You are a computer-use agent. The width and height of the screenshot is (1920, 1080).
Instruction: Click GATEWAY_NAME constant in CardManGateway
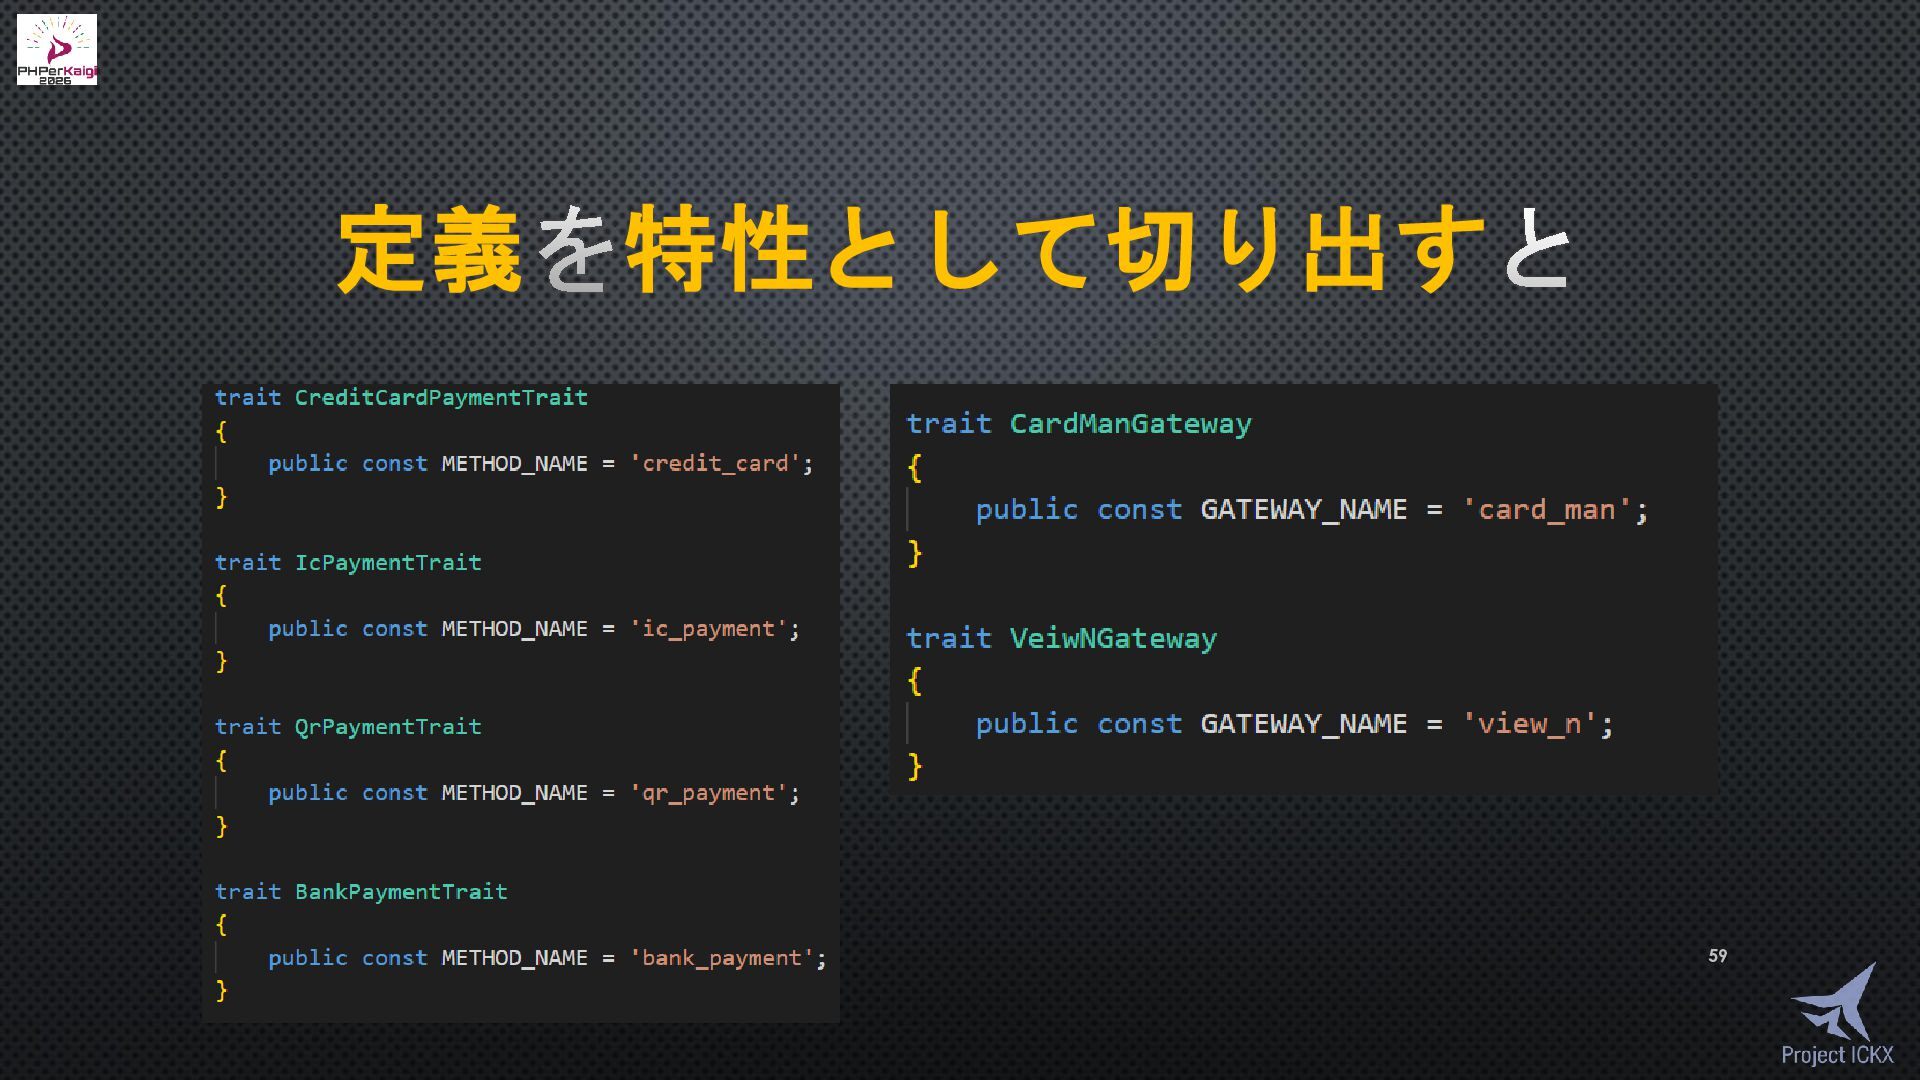click(1303, 510)
